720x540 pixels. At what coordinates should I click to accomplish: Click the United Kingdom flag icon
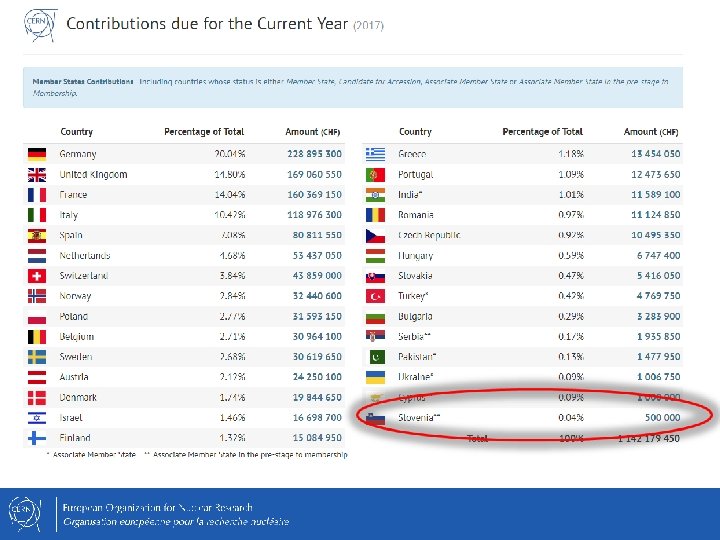(37, 174)
